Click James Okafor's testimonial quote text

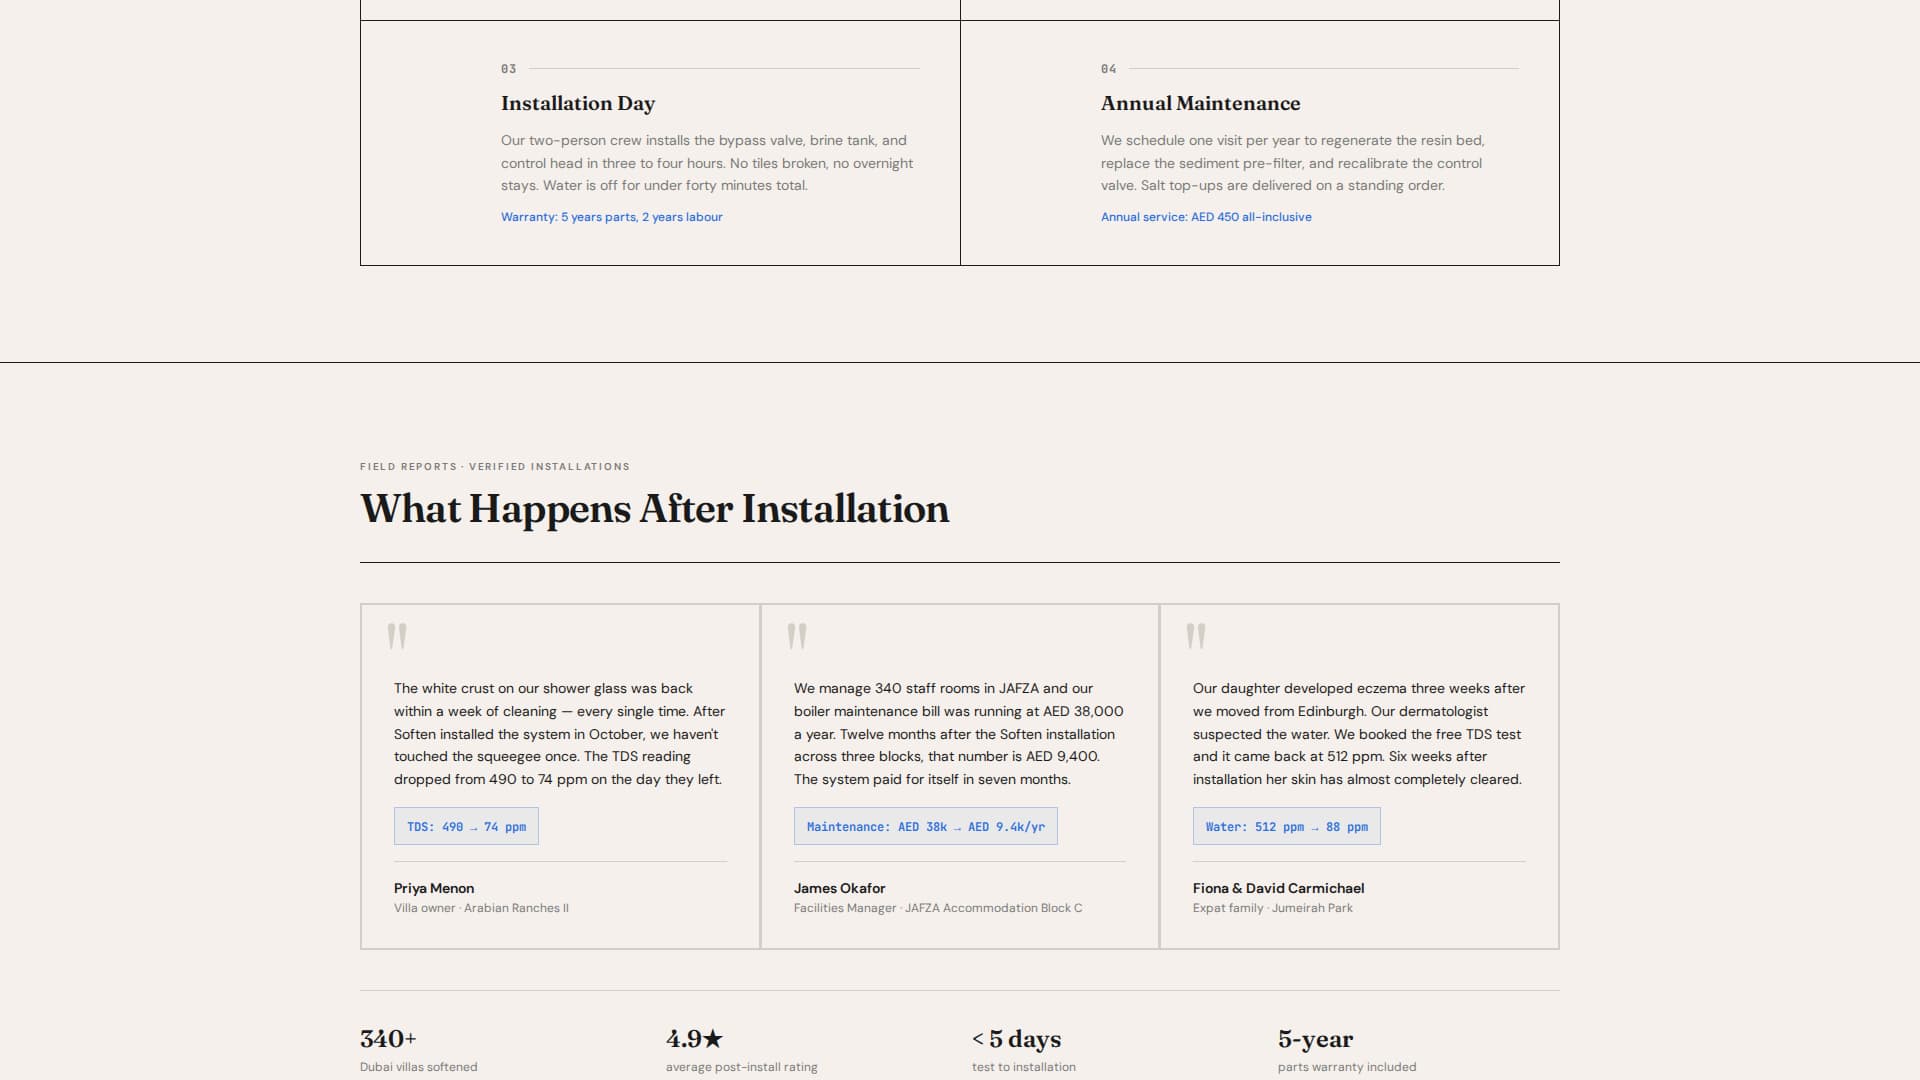point(959,734)
